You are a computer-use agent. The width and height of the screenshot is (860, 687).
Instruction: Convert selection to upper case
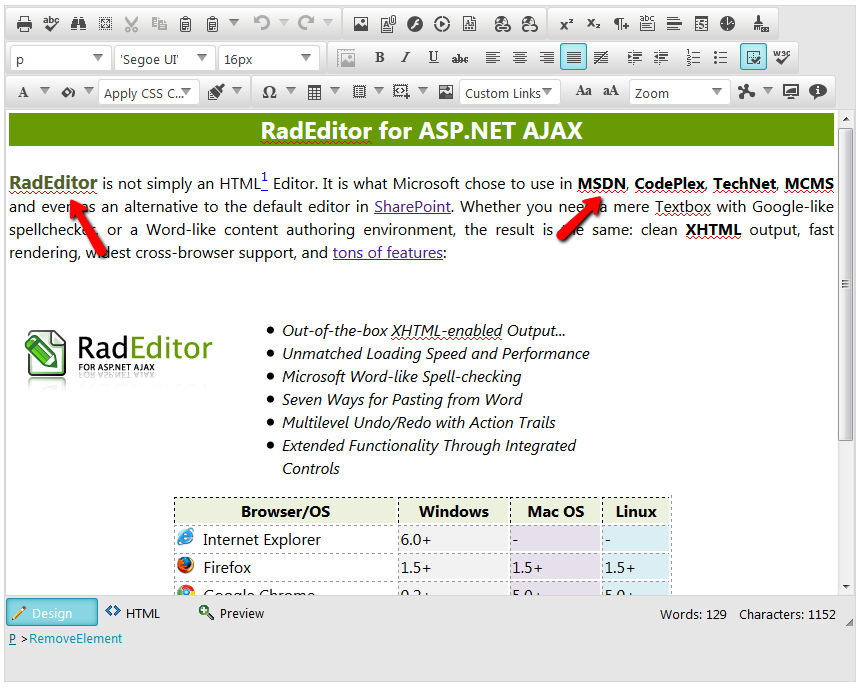[x=610, y=91]
